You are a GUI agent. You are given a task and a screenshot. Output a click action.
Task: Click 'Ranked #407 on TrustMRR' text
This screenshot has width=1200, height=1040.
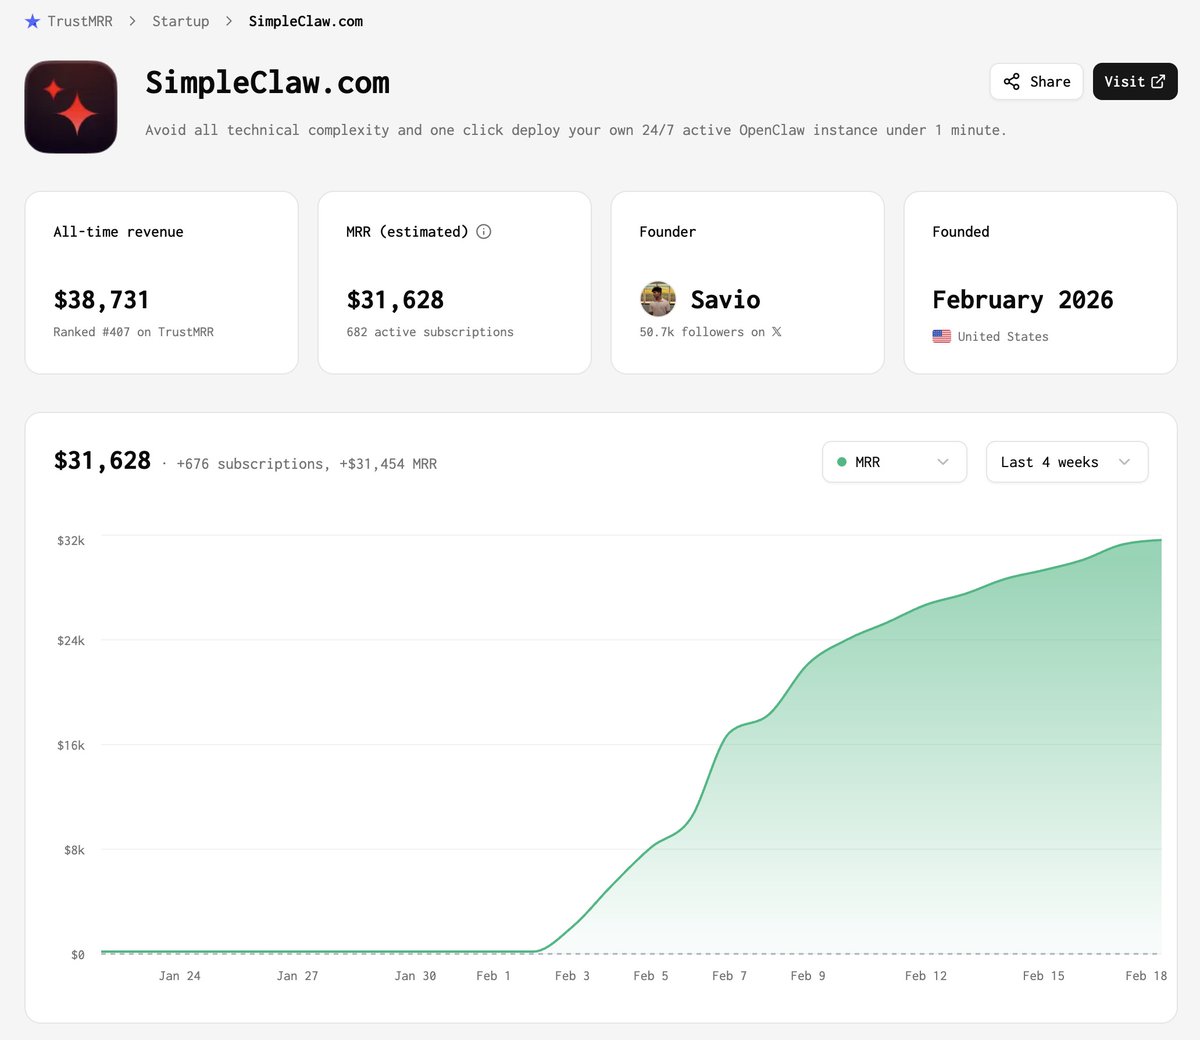click(133, 332)
